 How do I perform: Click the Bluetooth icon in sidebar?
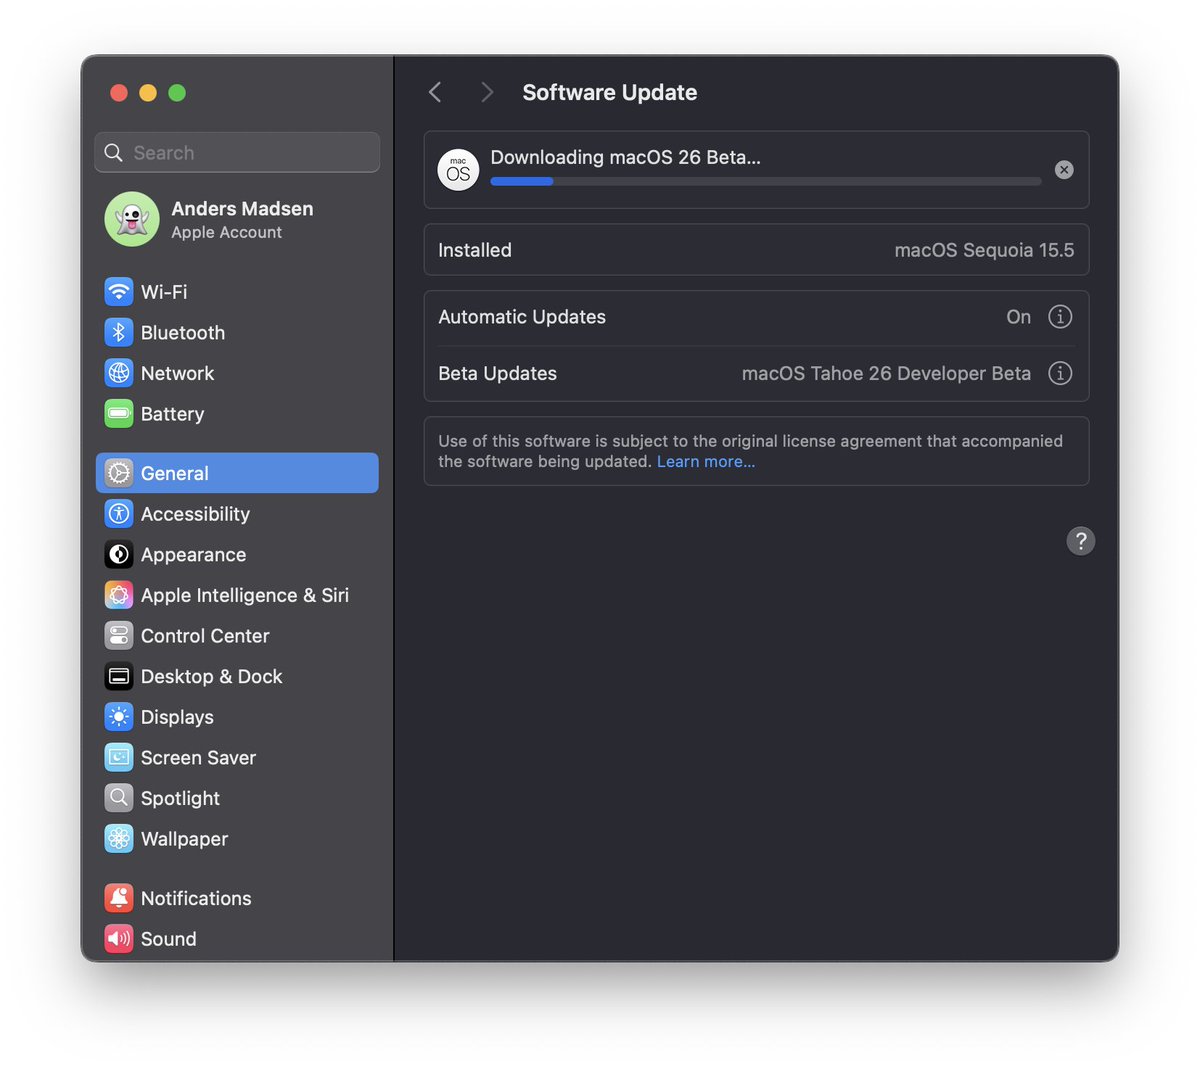tap(119, 332)
